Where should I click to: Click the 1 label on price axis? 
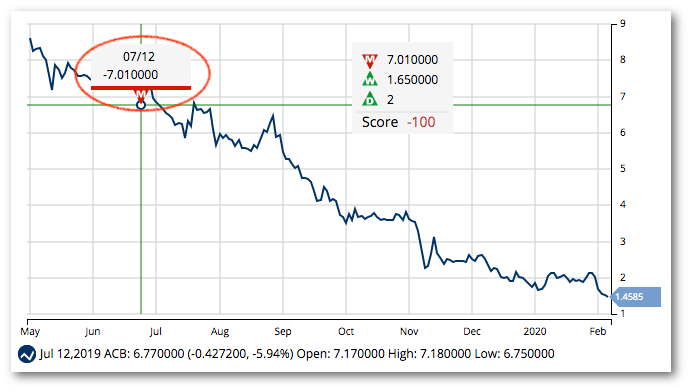[x=623, y=314]
